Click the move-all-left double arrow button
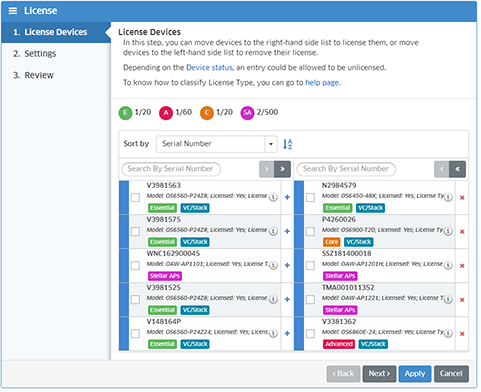The height and width of the screenshot is (392, 481). pos(458,169)
